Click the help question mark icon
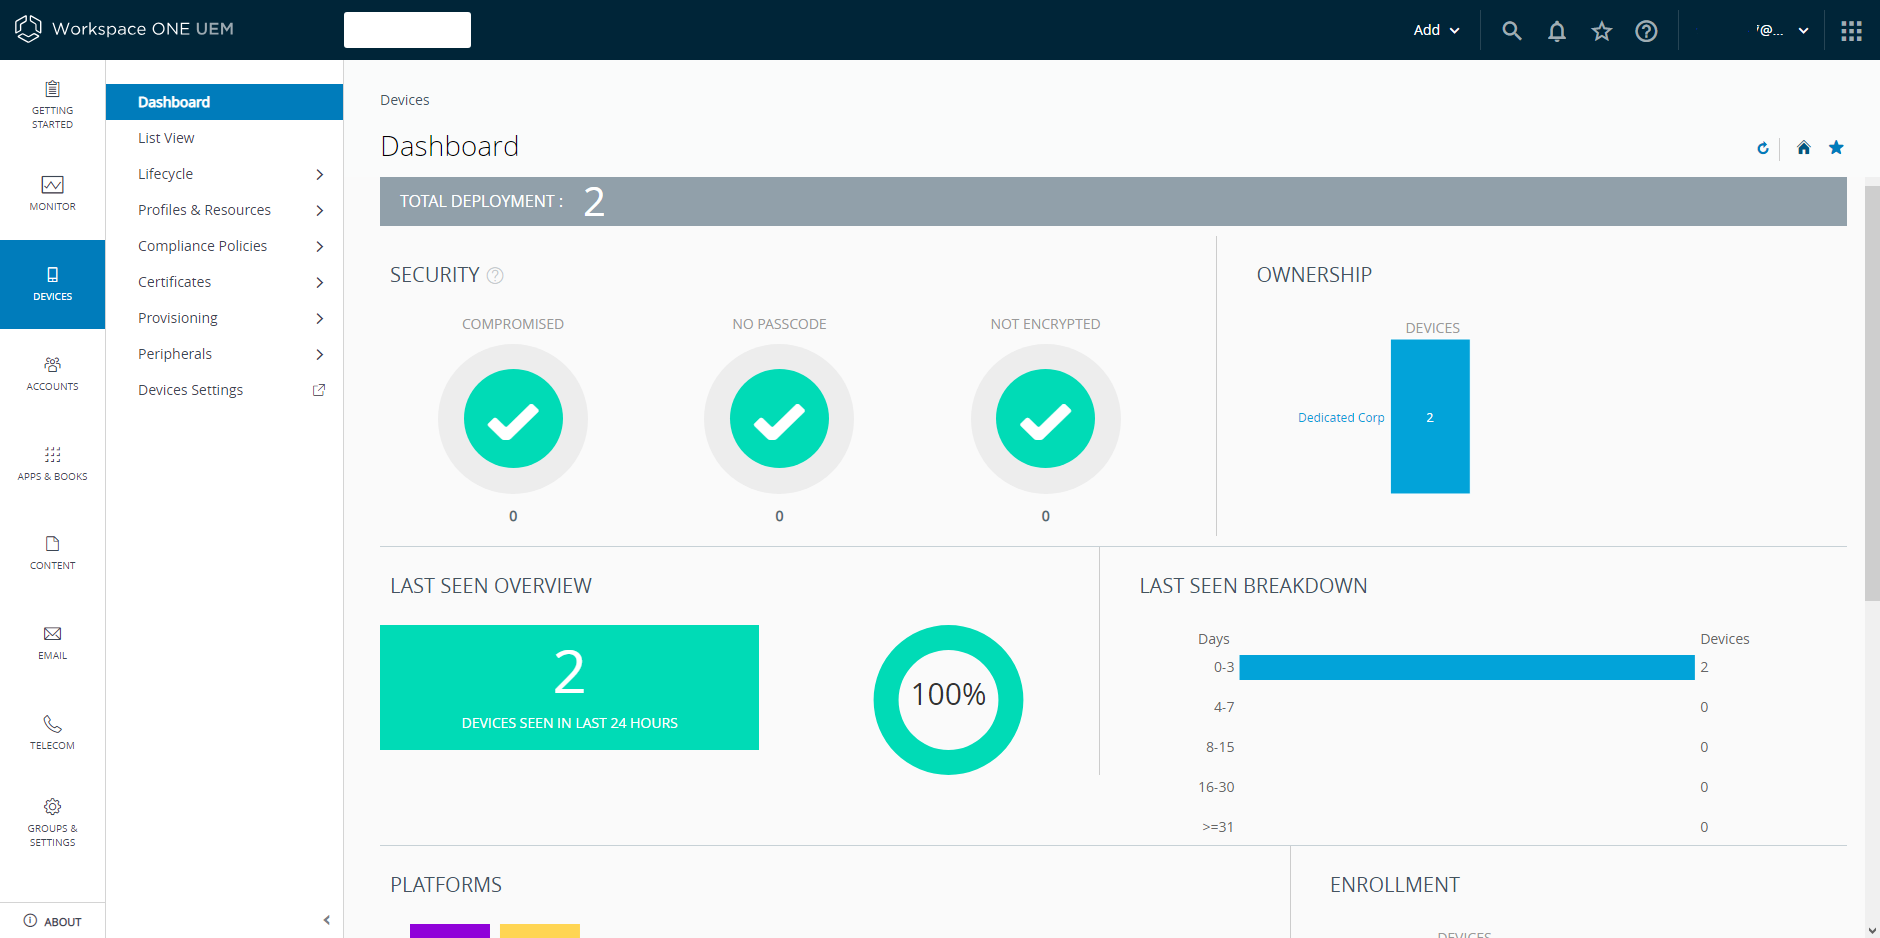This screenshot has height=938, width=1880. coord(1645,30)
